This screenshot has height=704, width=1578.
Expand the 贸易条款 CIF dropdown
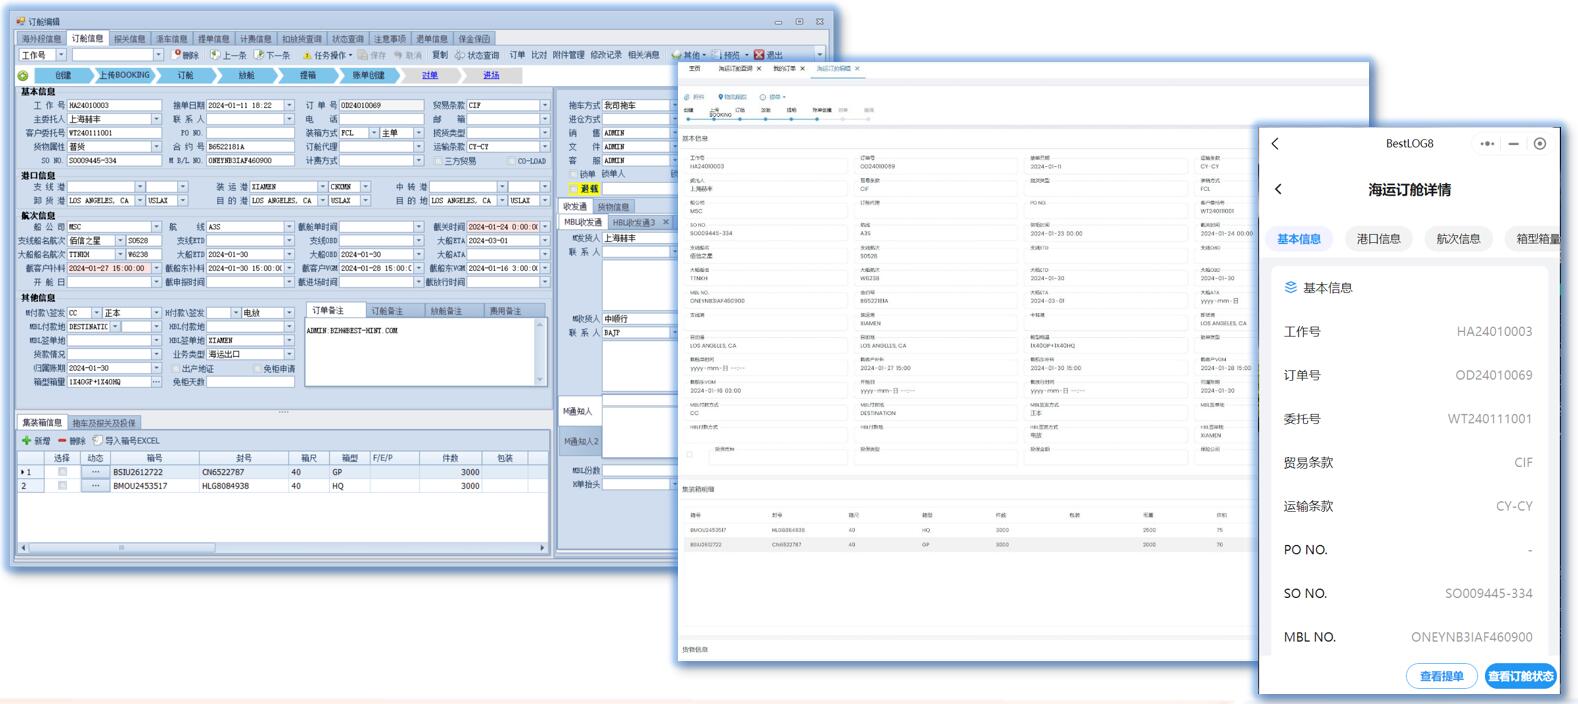(544, 105)
